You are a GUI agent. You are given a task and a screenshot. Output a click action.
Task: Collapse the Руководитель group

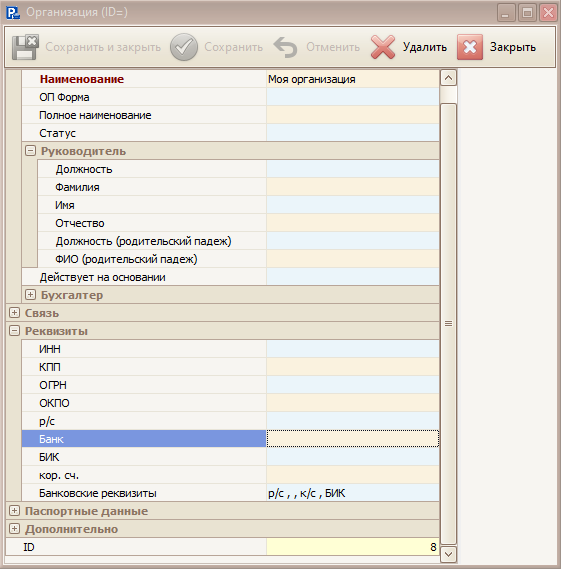[x=30, y=151]
